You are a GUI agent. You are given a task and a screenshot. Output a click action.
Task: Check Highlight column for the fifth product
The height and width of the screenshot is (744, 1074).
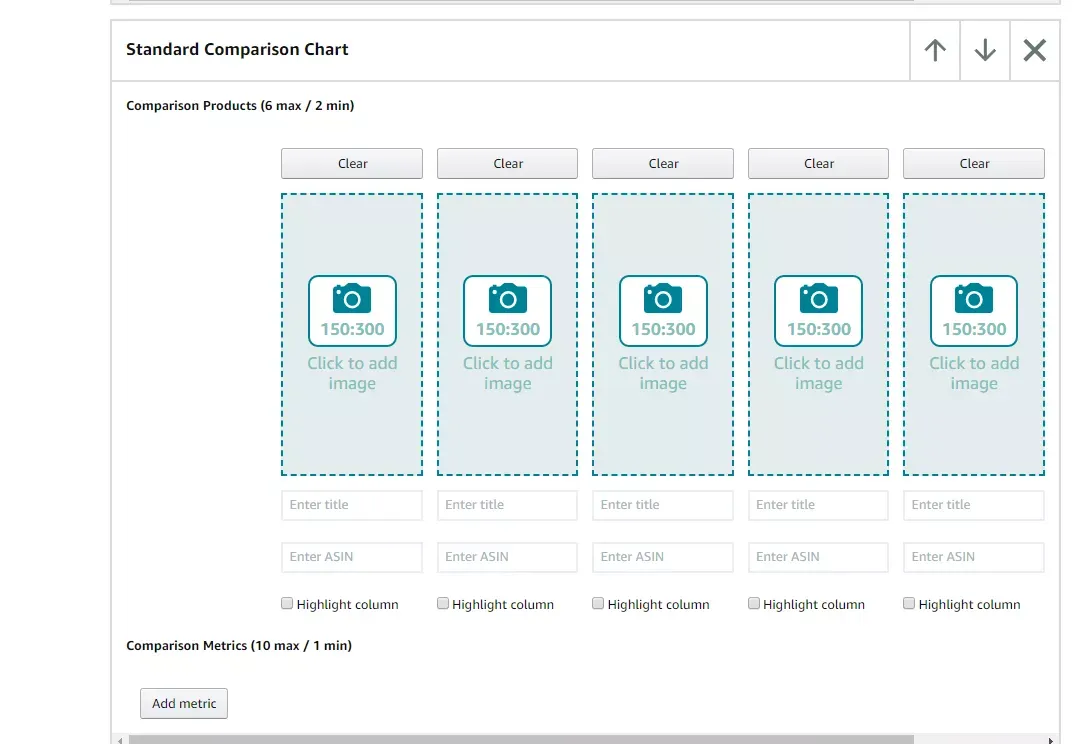point(909,604)
